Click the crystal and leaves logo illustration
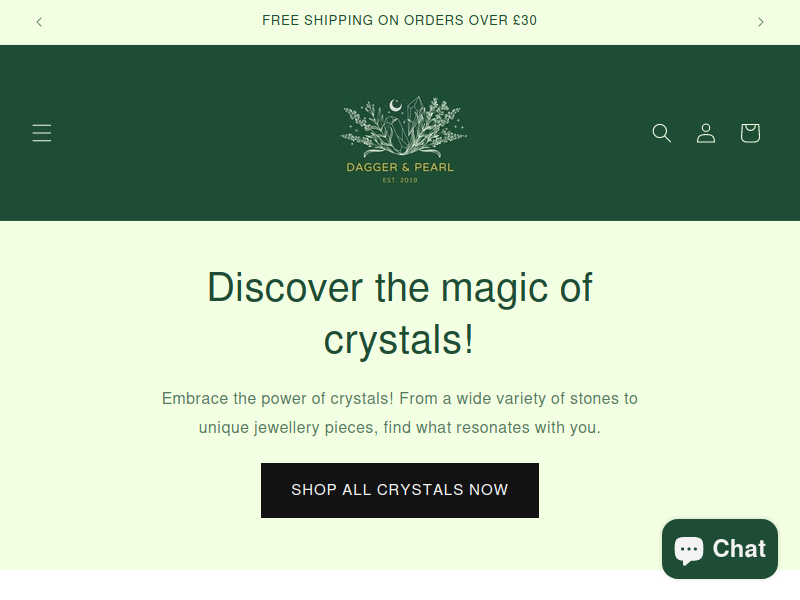This screenshot has width=800, height=600. pyautogui.click(x=403, y=127)
